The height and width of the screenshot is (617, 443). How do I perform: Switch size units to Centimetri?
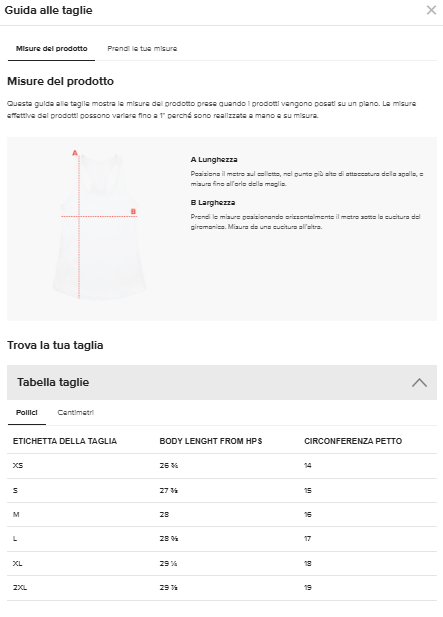coord(76,413)
